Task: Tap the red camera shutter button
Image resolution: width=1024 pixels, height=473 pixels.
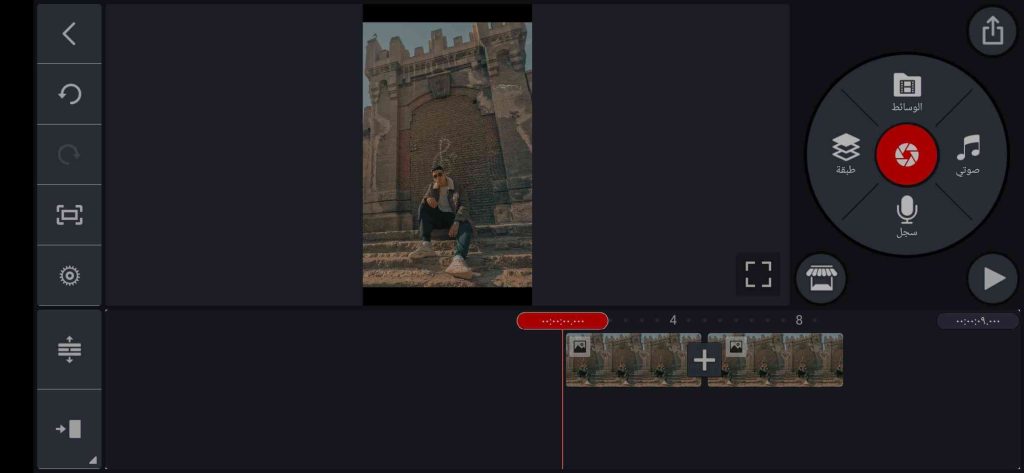Action: click(x=906, y=155)
